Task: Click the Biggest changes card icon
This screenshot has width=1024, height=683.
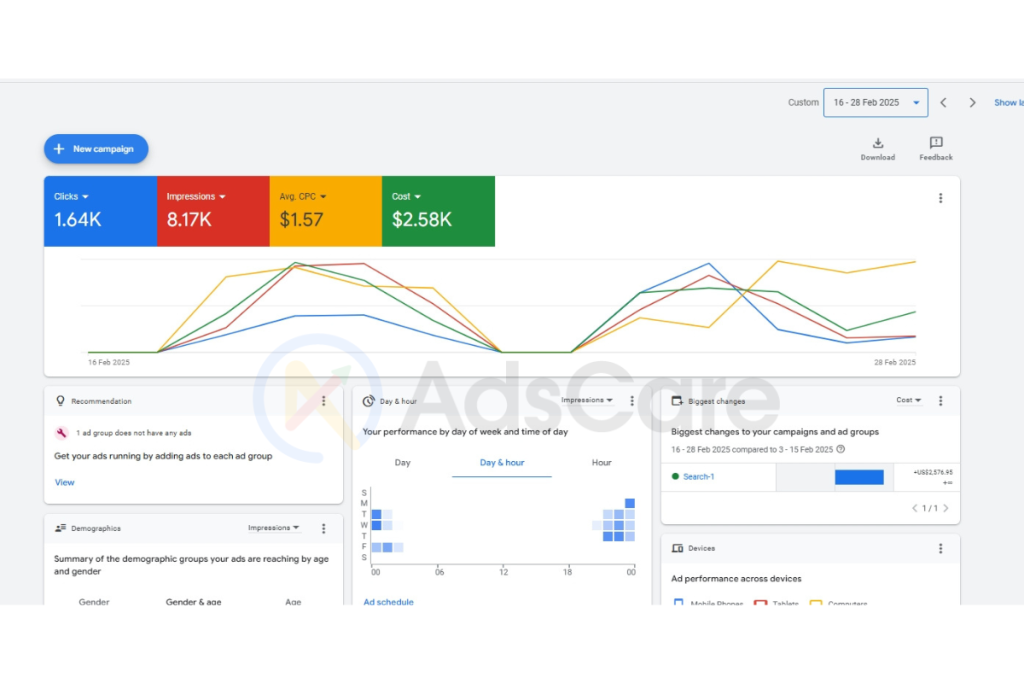Action: click(x=677, y=401)
